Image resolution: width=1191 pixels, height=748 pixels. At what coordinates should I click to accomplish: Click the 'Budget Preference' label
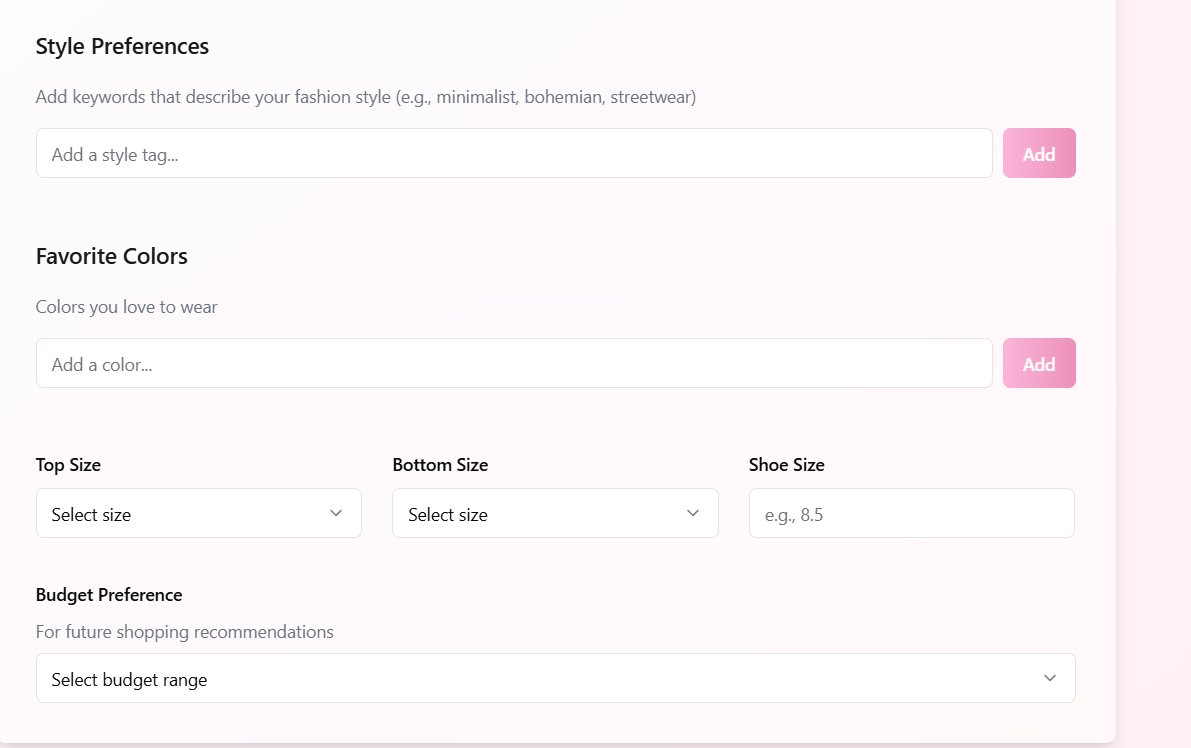(109, 595)
